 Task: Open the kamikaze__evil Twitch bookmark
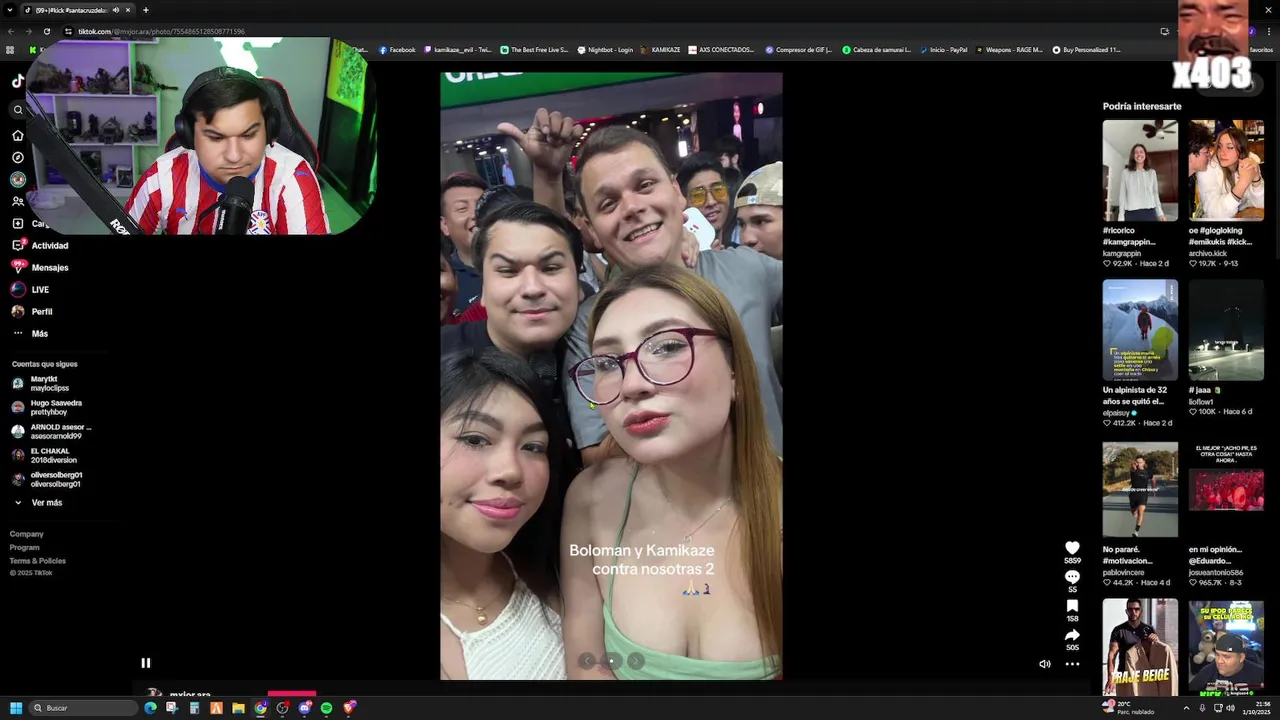(x=458, y=49)
